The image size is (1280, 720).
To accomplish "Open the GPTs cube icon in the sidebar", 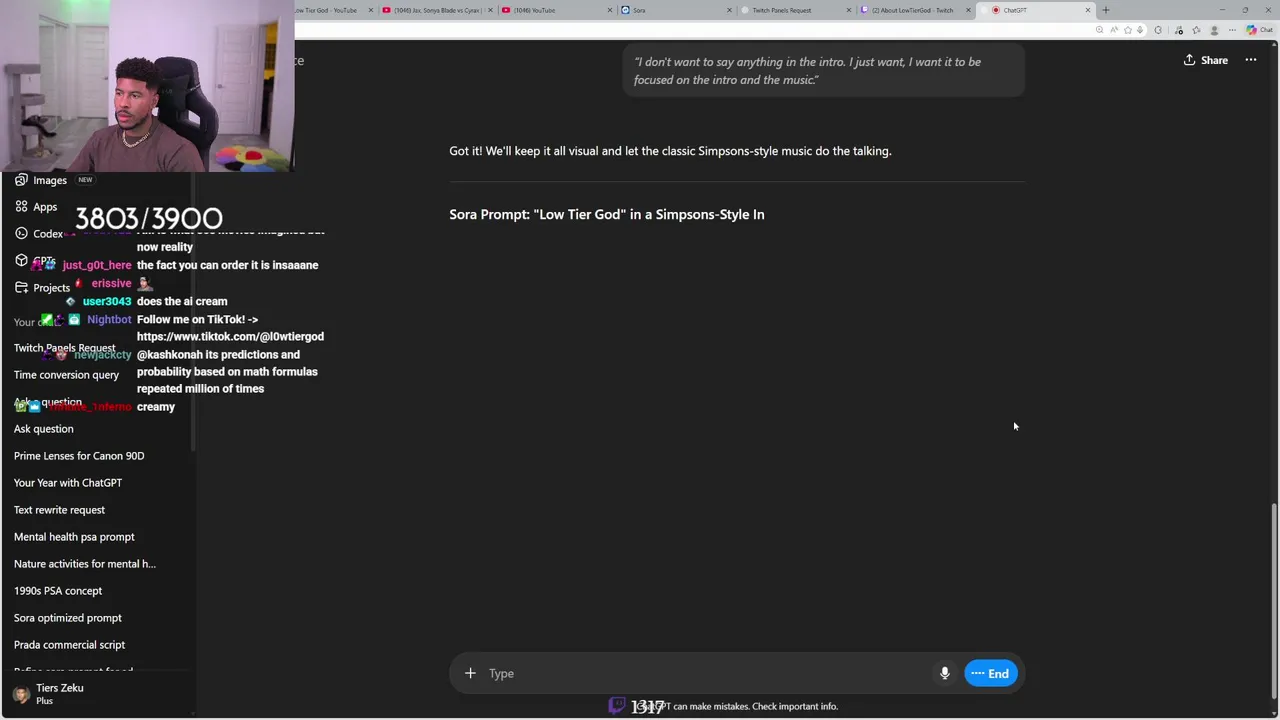I will 21,260.
